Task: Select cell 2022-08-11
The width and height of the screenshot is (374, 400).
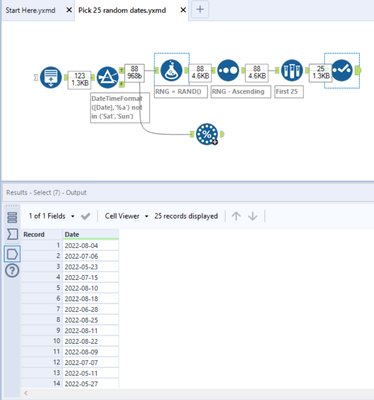Action: pos(91,331)
